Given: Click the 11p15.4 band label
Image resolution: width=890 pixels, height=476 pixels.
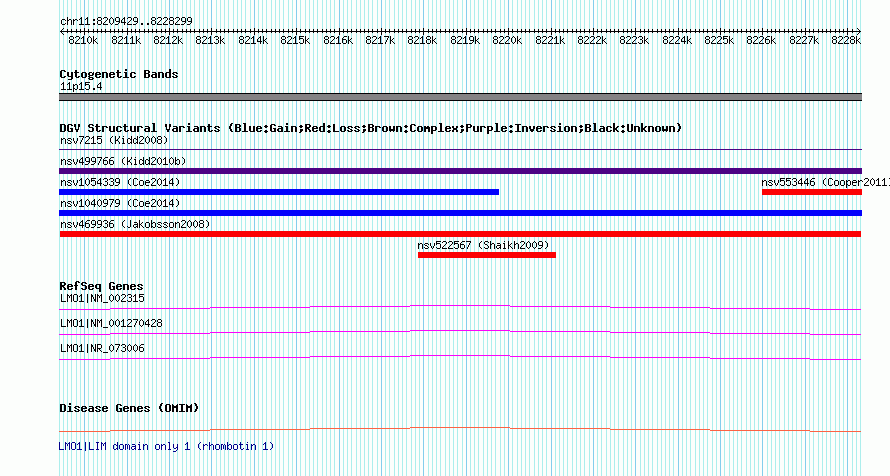Looking at the screenshot, I should pos(81,87).
